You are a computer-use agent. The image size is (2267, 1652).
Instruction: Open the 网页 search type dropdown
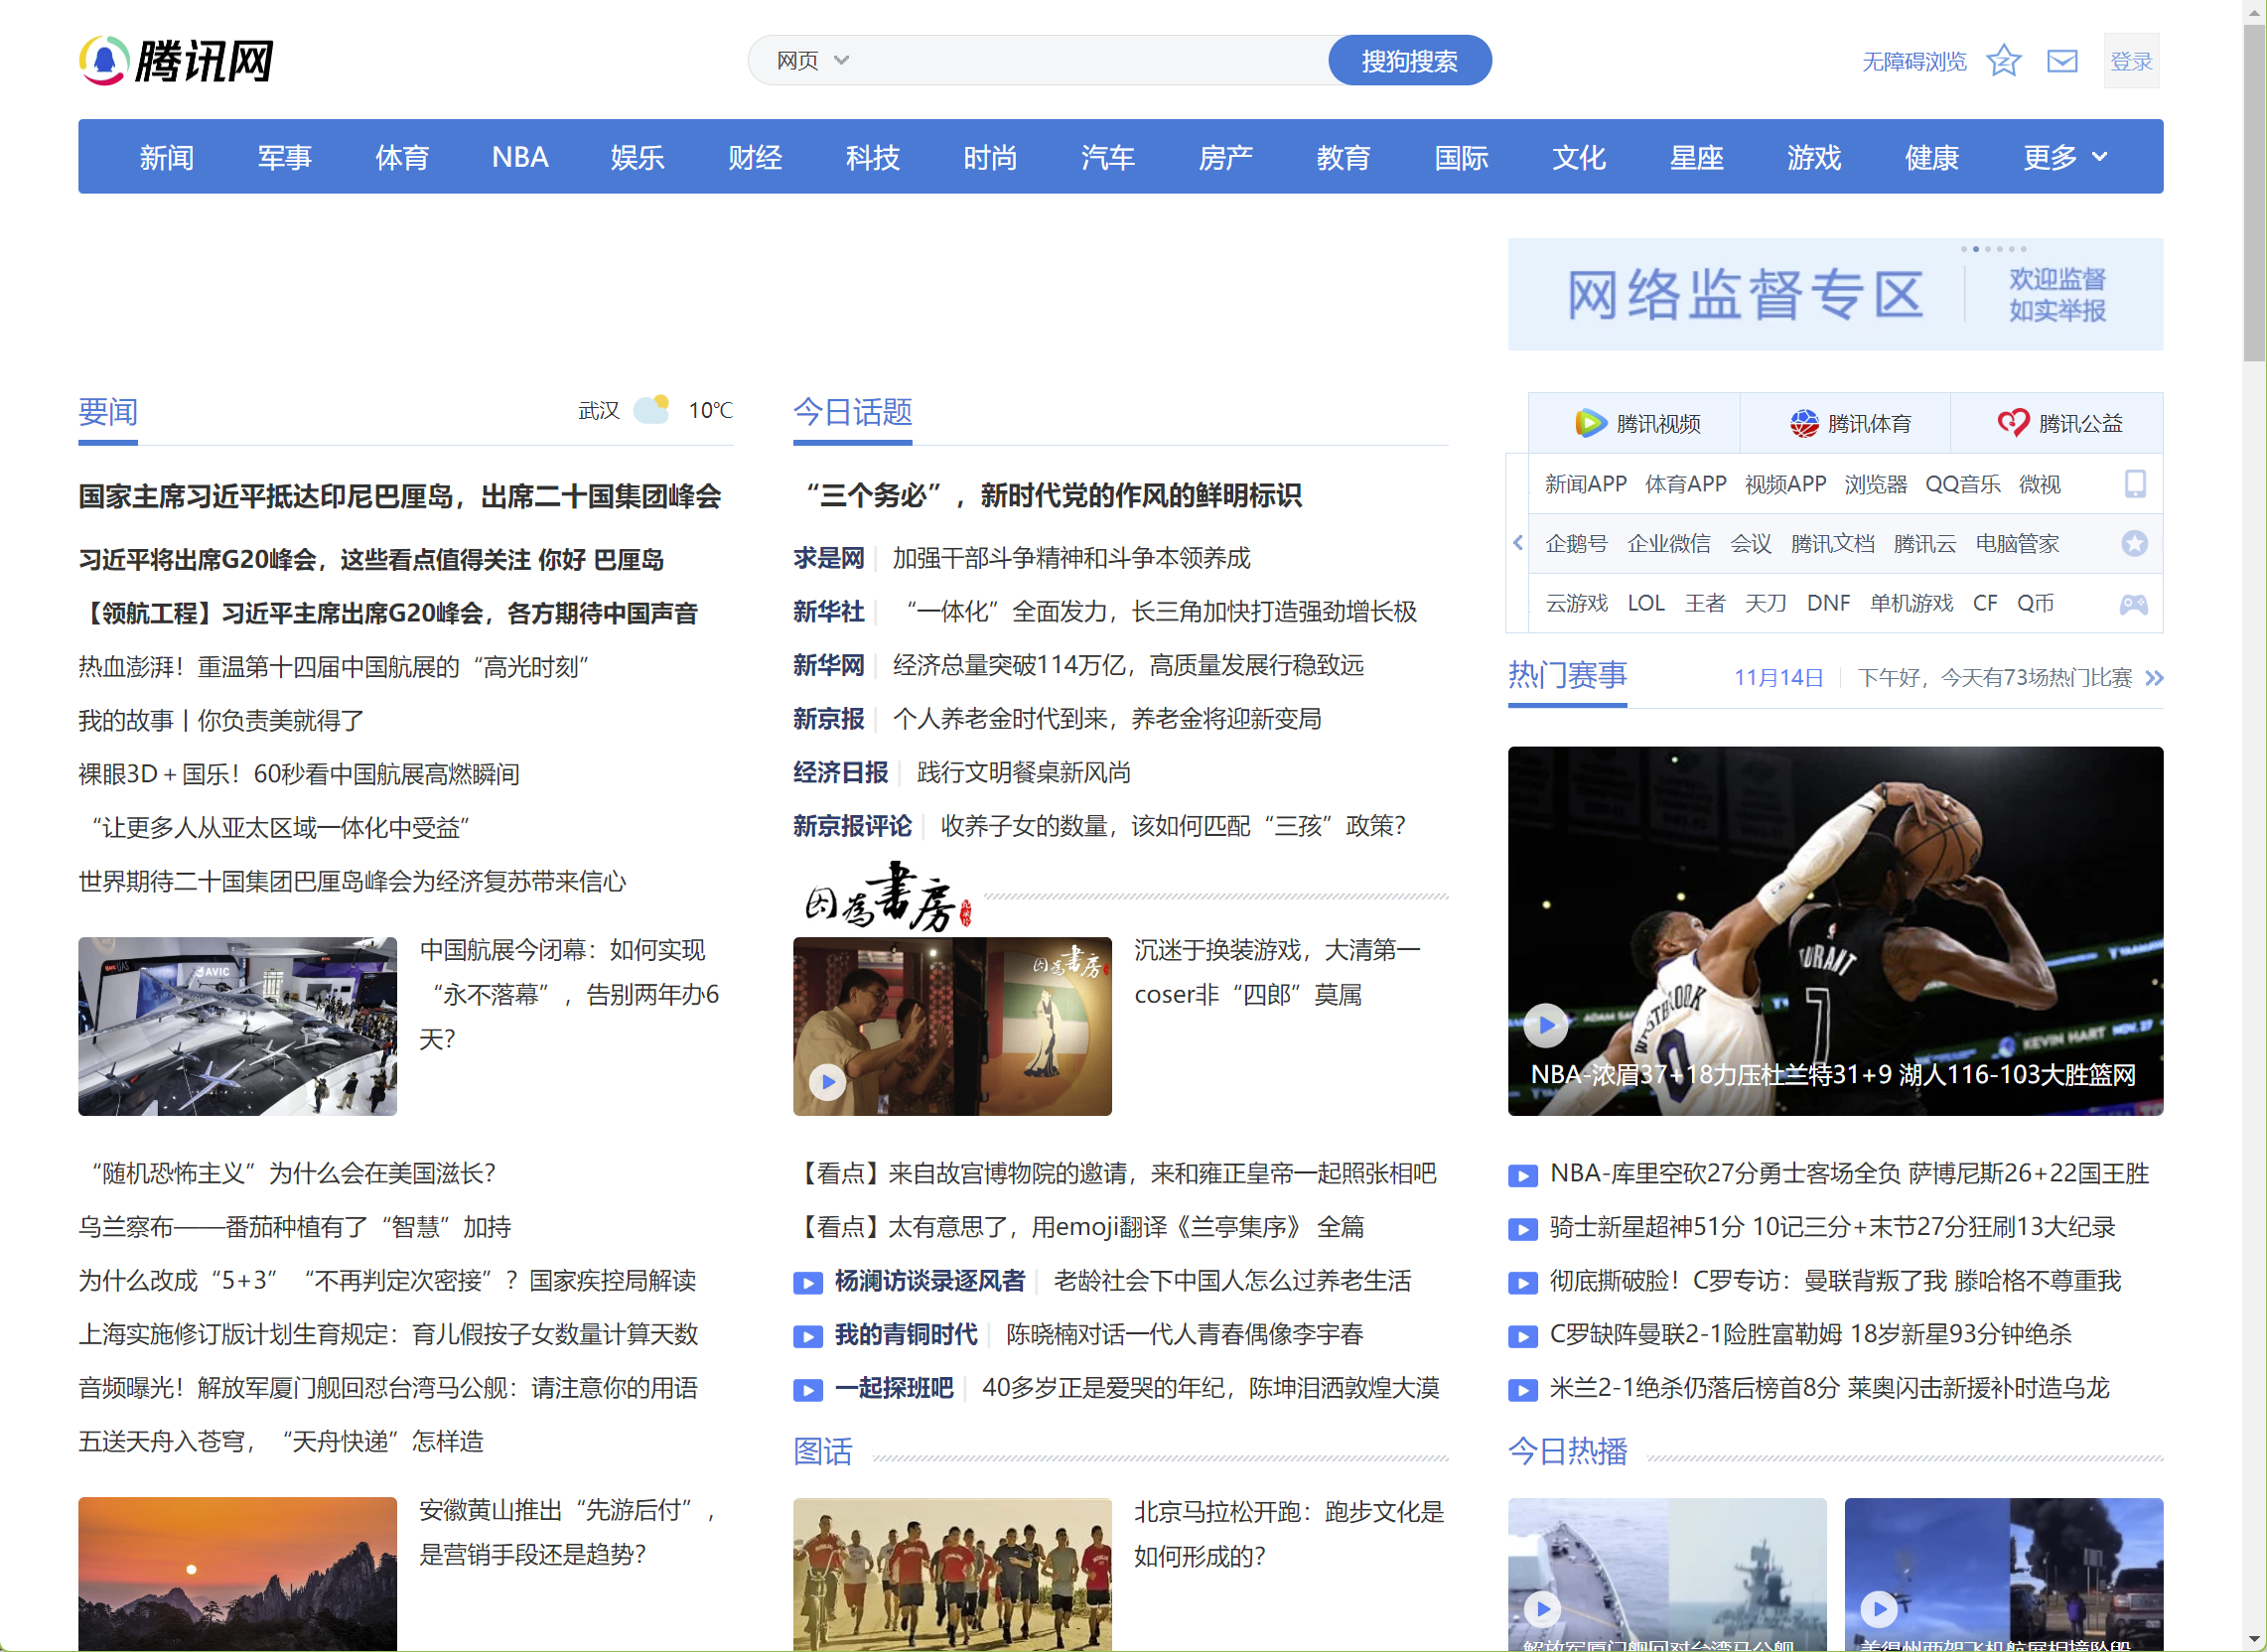coord(812,61)
